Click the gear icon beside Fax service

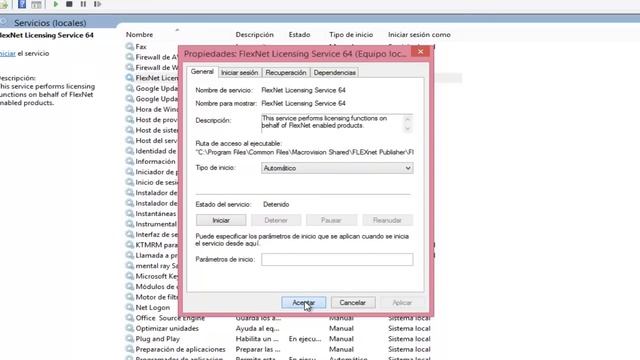130,47
